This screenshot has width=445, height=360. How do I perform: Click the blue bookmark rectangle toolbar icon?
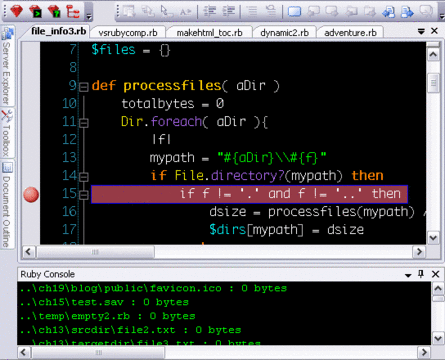294,11
